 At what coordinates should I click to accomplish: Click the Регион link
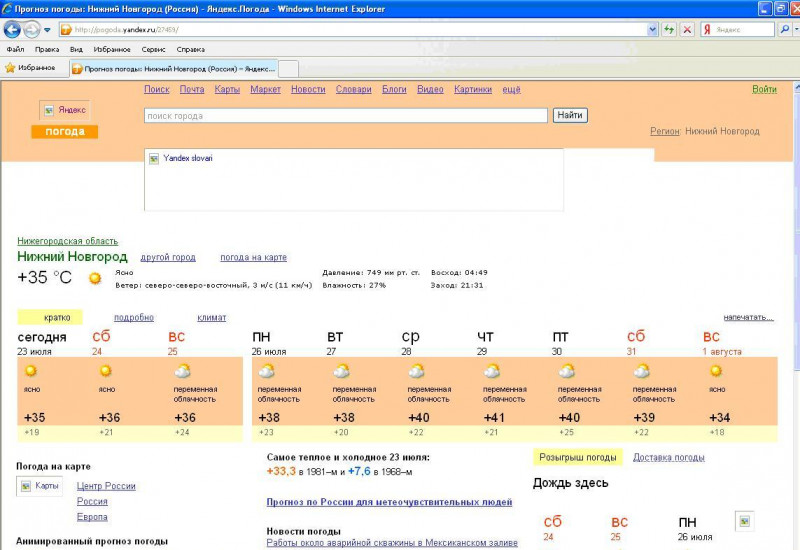(665, 131)
